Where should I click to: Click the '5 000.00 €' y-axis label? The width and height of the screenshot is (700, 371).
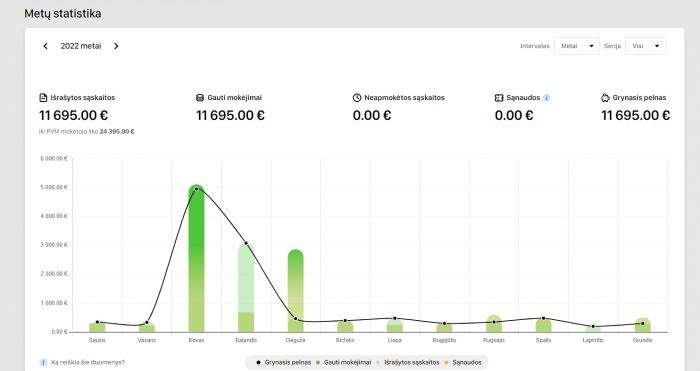(x=54, y=188)
